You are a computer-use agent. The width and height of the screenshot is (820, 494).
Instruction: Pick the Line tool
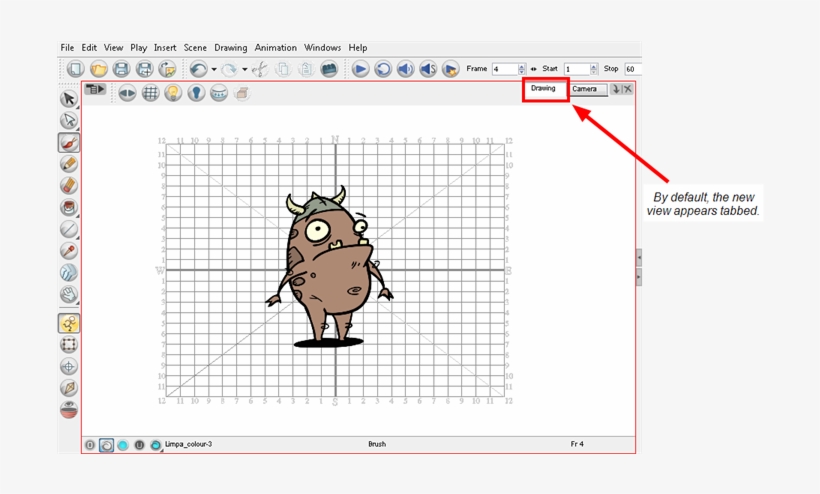point(69,229)
